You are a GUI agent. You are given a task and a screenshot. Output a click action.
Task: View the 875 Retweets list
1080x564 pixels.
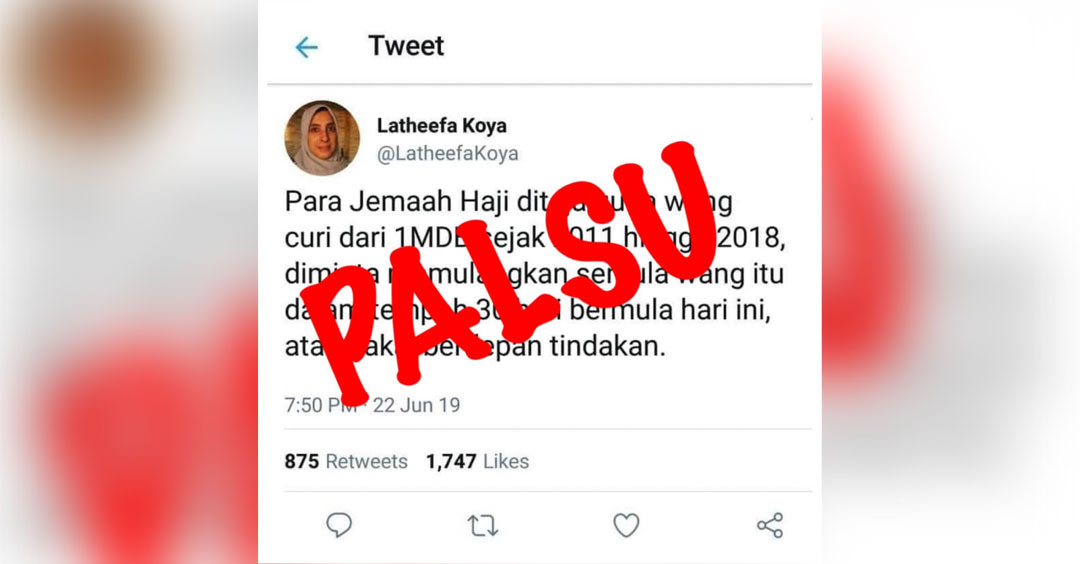tap(346, 461)
